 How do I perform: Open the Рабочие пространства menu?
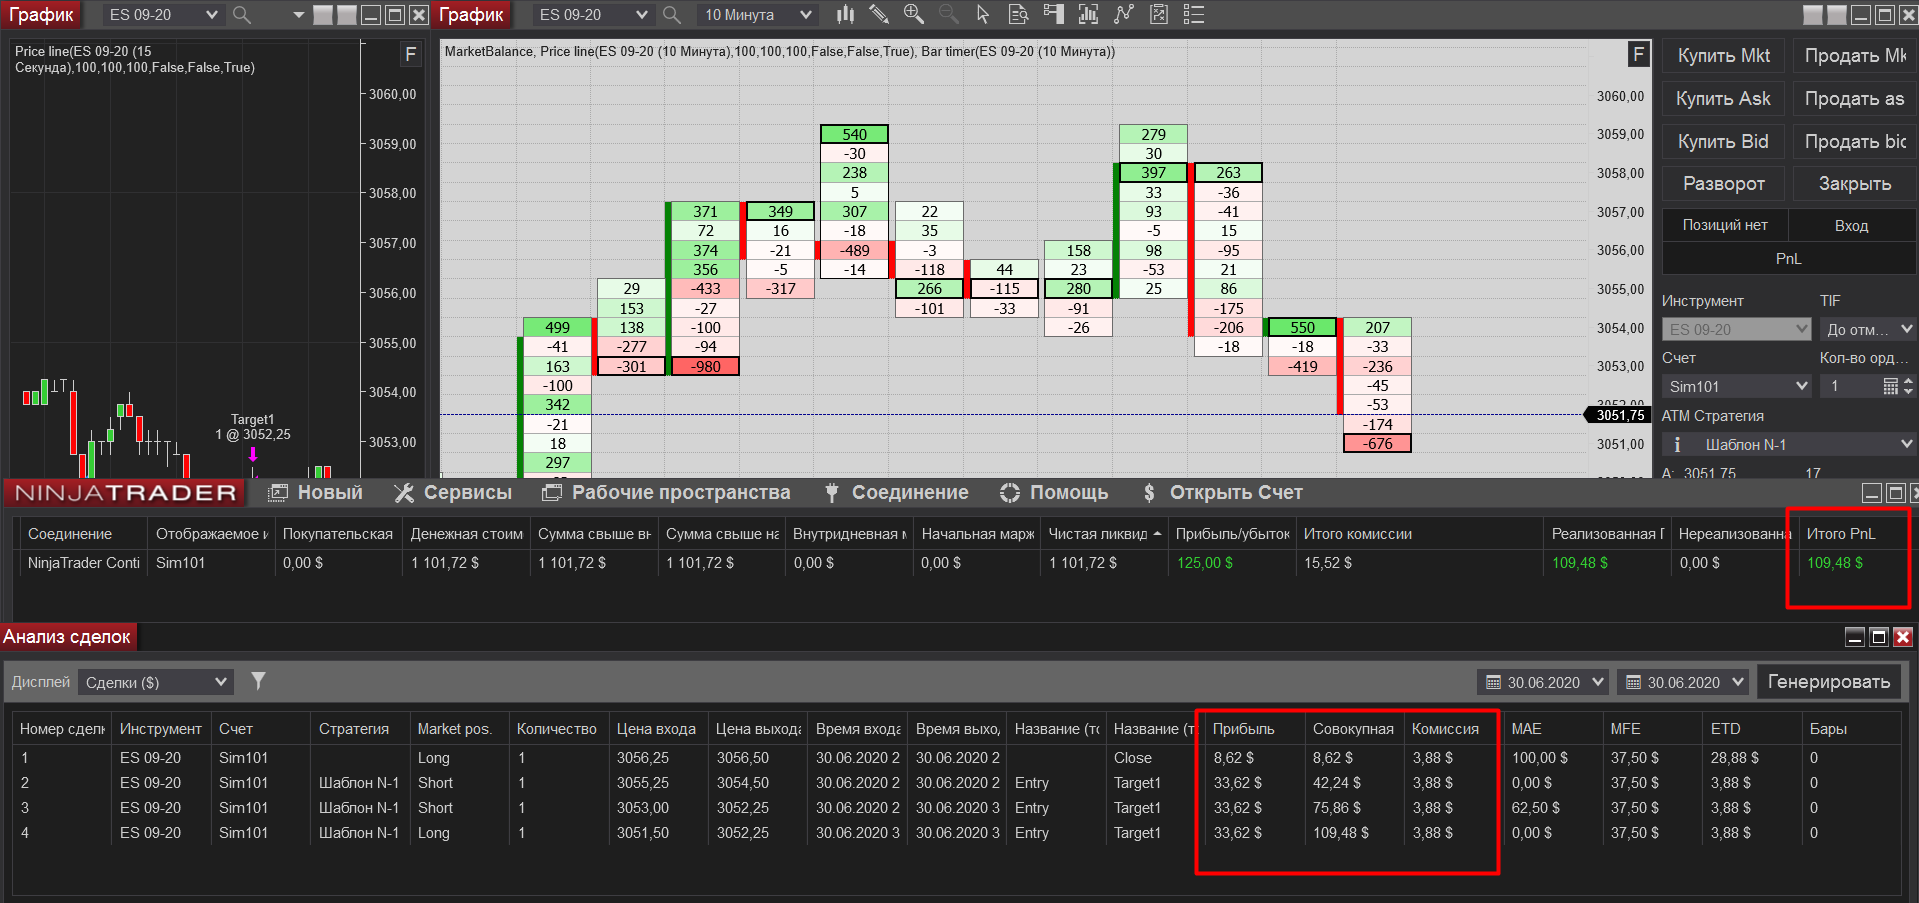(666, 492)
